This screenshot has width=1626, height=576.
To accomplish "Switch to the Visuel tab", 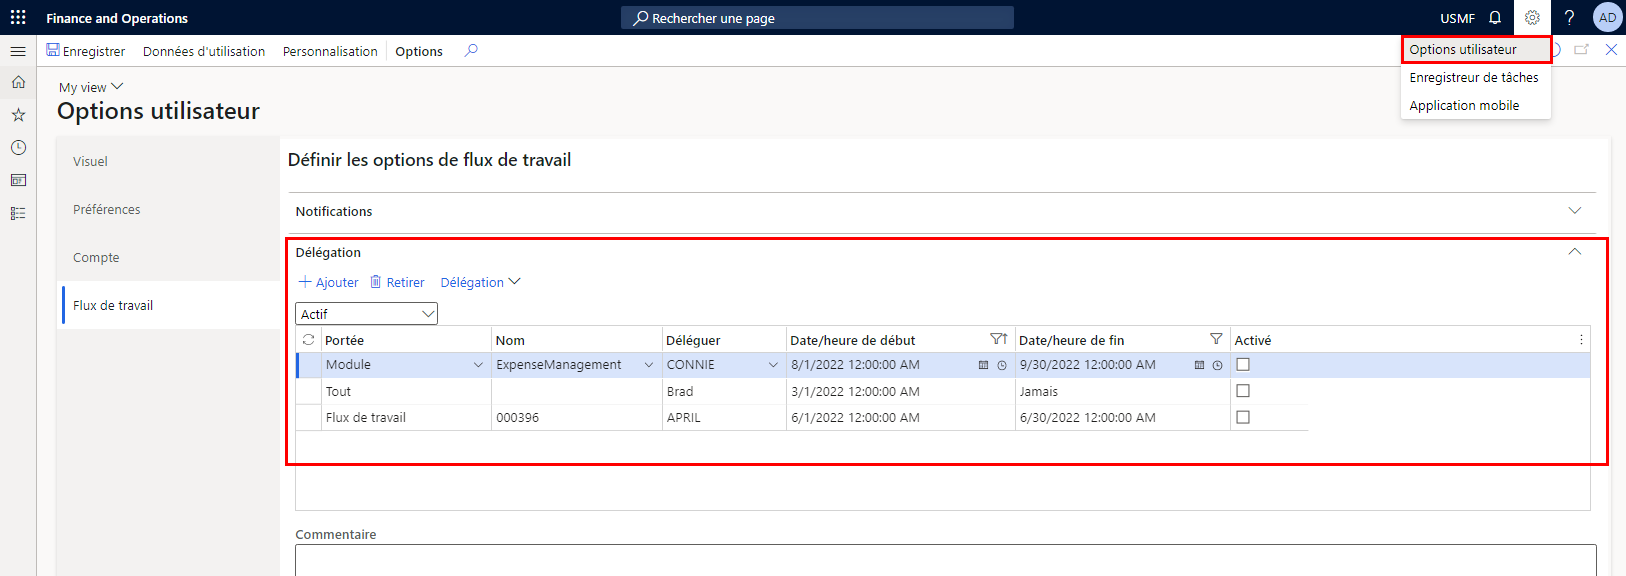I will click(170, 161).
